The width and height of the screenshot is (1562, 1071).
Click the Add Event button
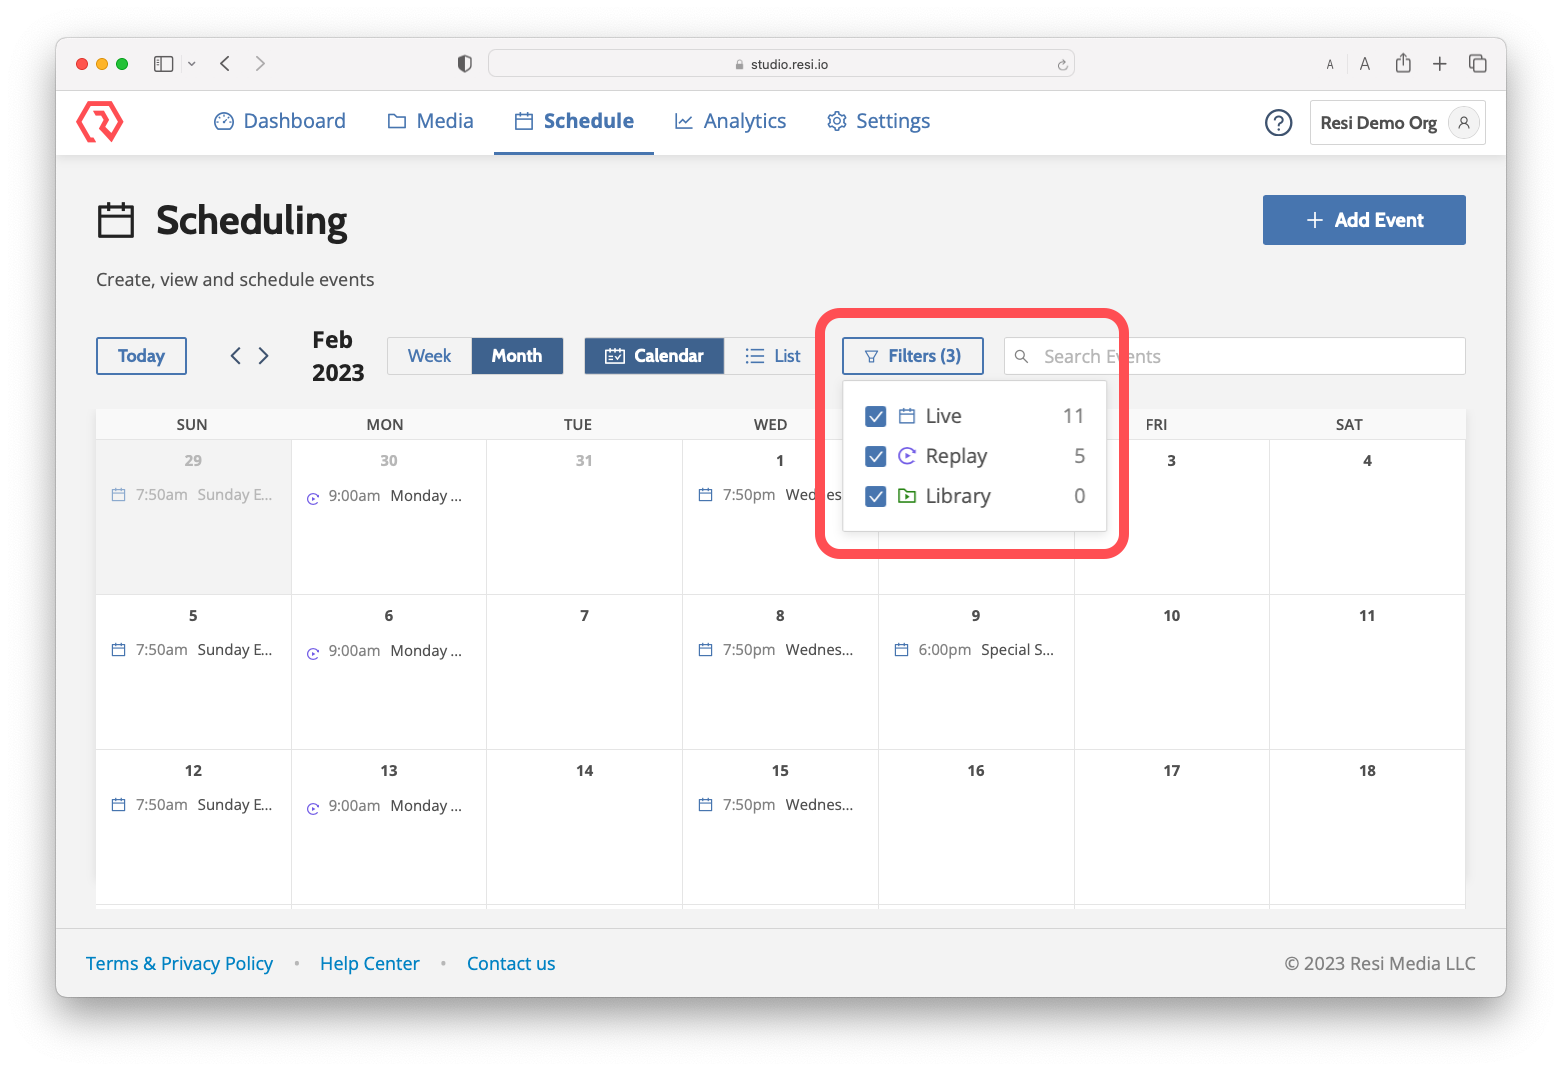1363,220
